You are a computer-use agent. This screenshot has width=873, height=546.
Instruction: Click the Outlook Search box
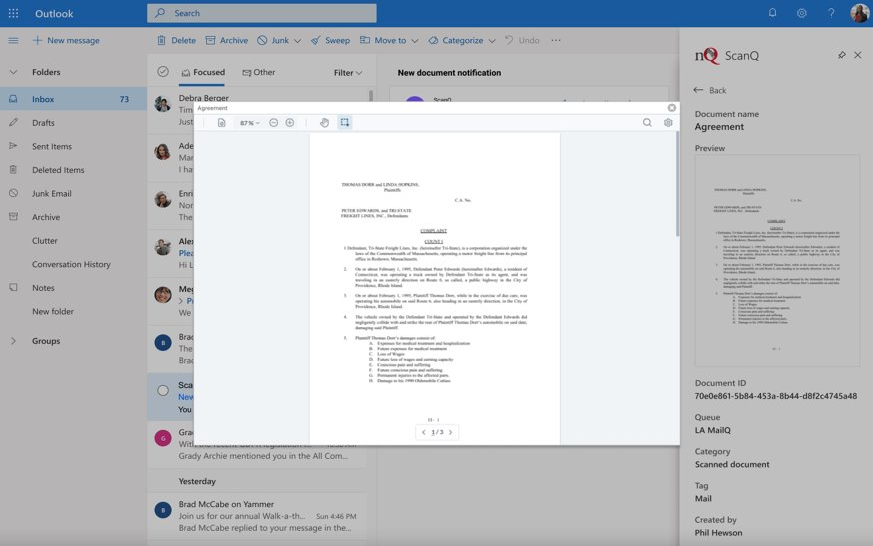click(x=262, y=13)
